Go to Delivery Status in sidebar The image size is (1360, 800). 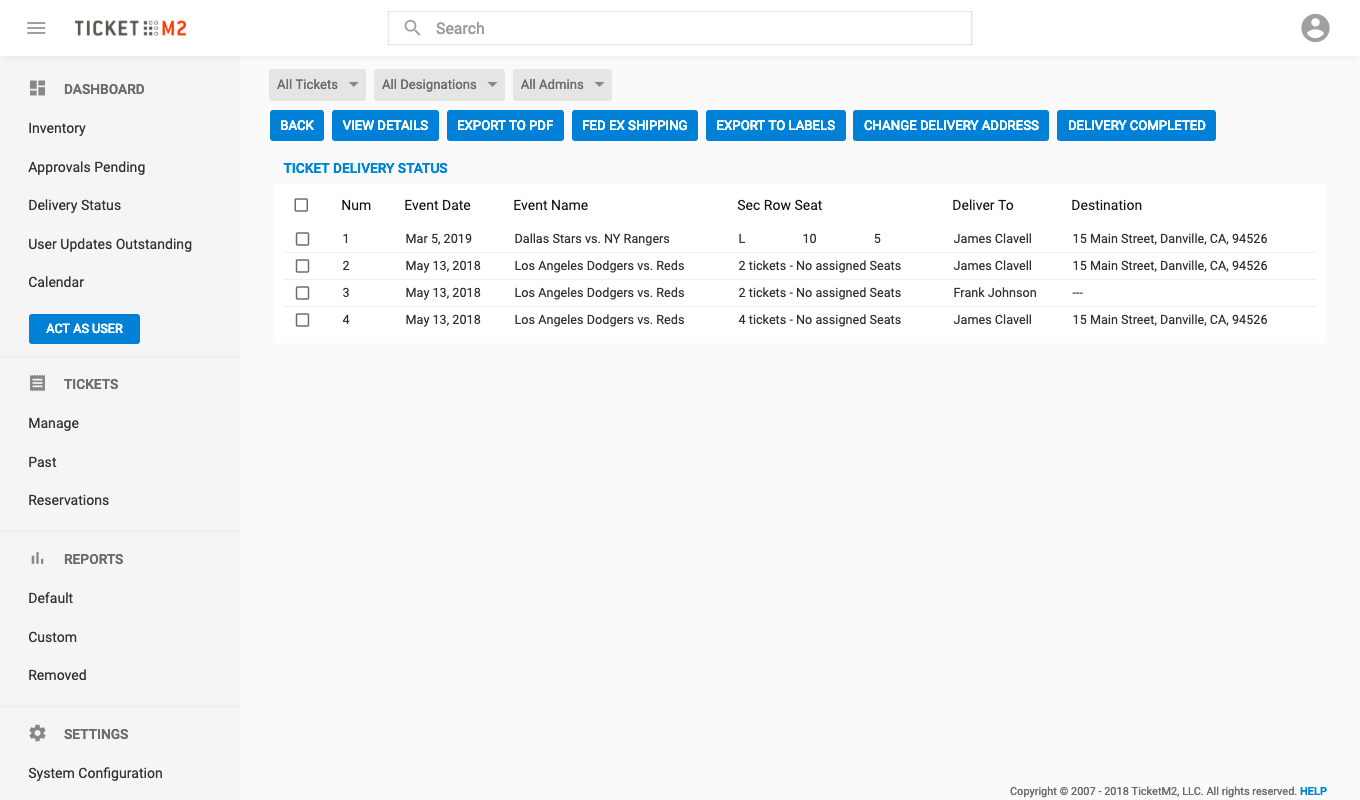(x=74, y=205)
